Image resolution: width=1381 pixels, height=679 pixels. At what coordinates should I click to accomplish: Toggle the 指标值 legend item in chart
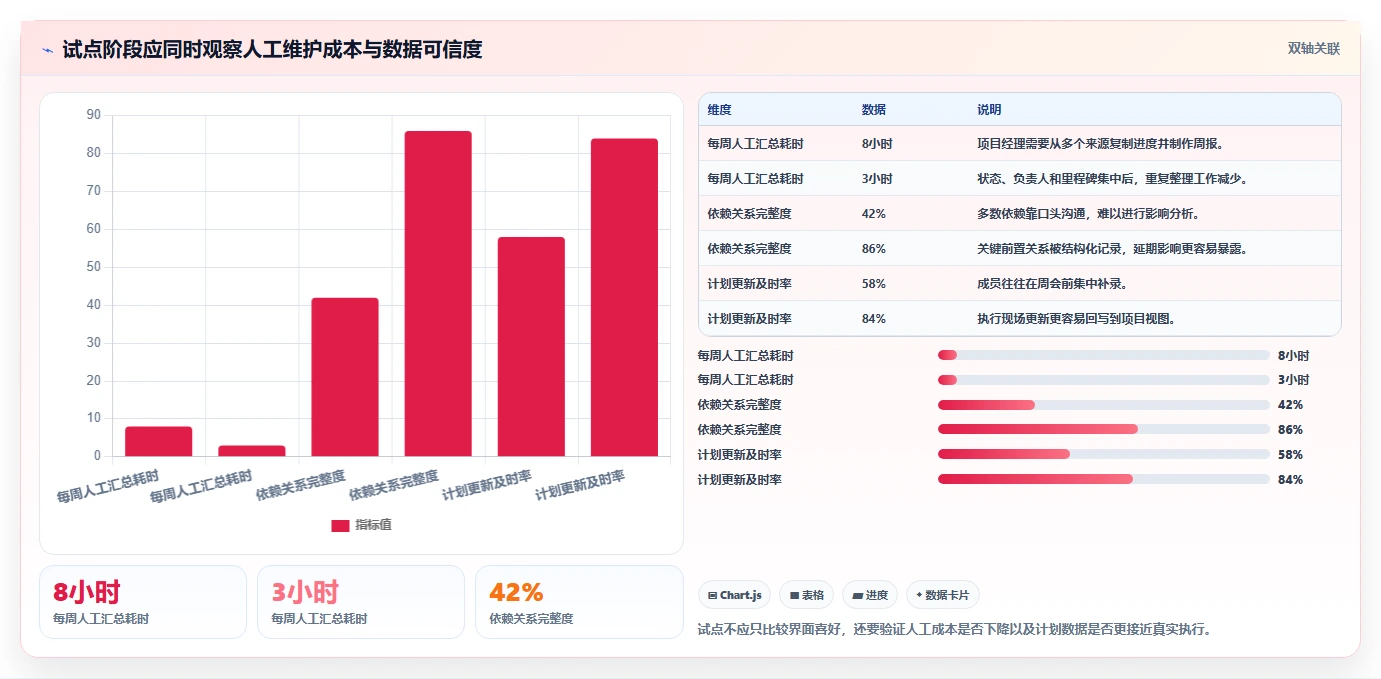[x=361, y=525]
